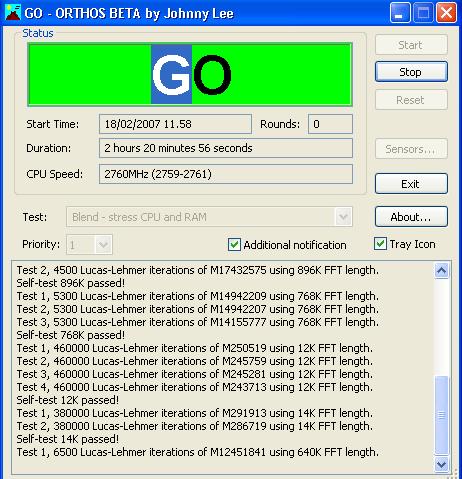Click log line mentioning M243713
The height and width of the screenshot is (479, 462).
pos(195,387)
